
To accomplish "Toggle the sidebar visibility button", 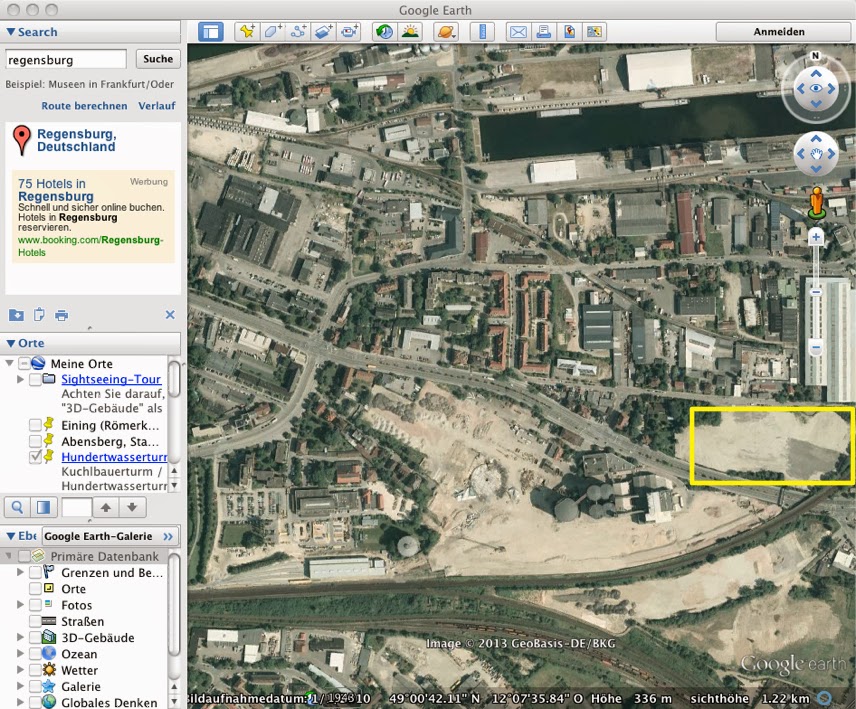I will point(210,32).
